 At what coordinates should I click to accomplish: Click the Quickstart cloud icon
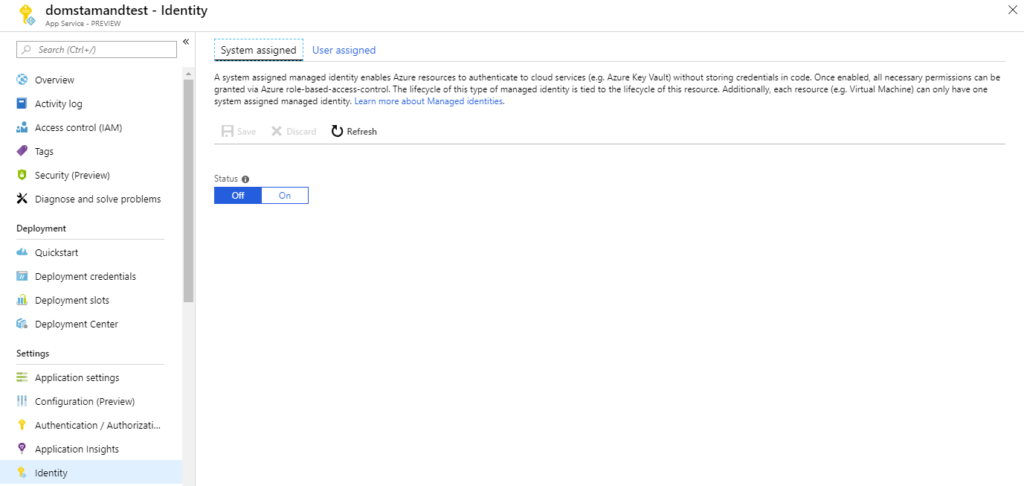pos(22,252)
